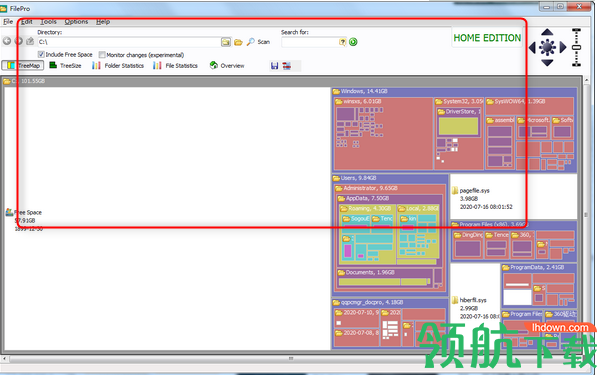Go back with the left arrow button
This screenshot has height=375, width=597.
7,41
